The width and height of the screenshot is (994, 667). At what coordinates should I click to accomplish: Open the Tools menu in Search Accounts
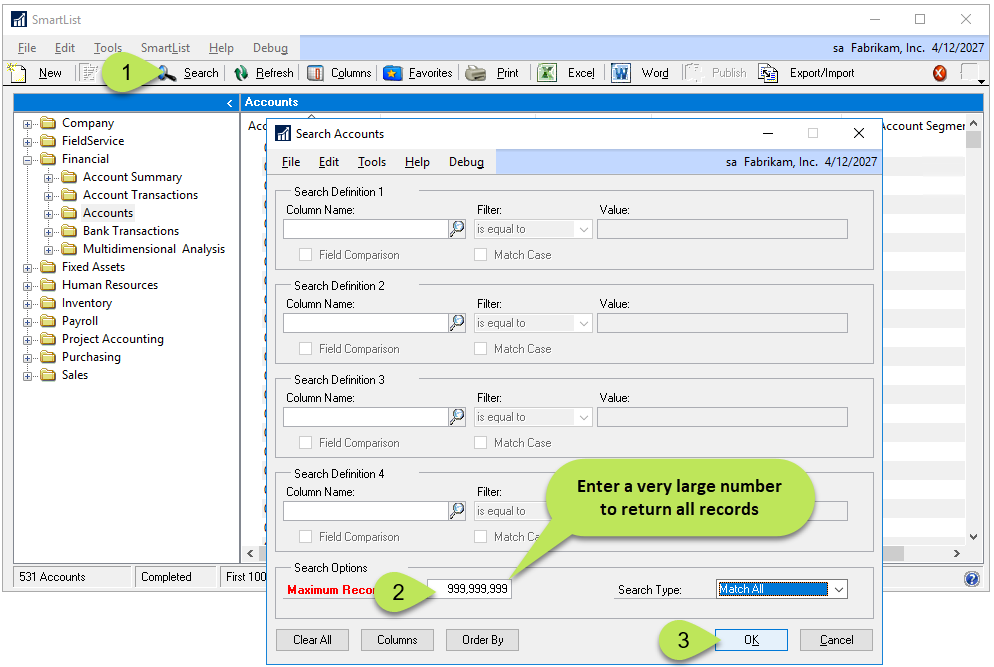[371, 161]
